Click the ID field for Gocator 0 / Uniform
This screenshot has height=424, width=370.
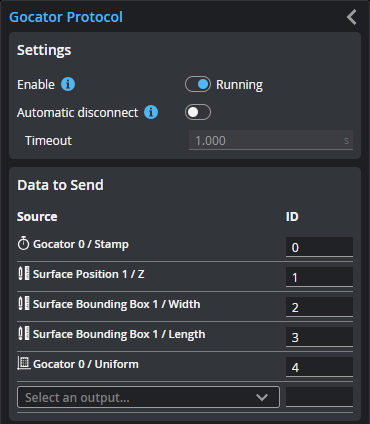pyautogui.click(x=319, y=367)
